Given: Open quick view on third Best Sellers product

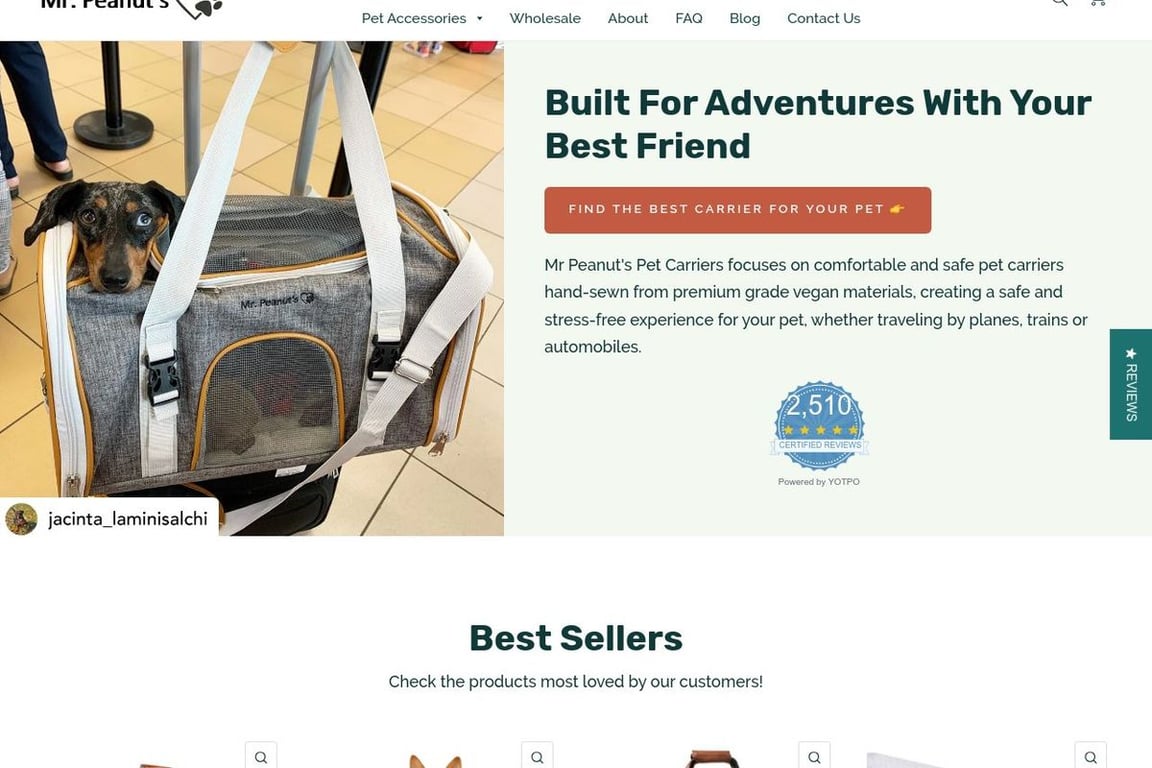Looking at the screenshot, I should click(x=814, y=756).
